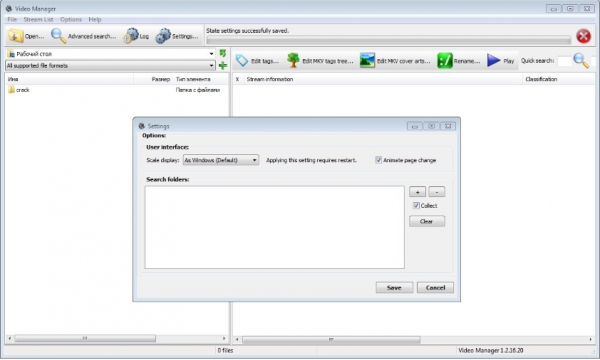Open Edit MKV cover arts
The image size is (600, 360).
click(367, 60)
